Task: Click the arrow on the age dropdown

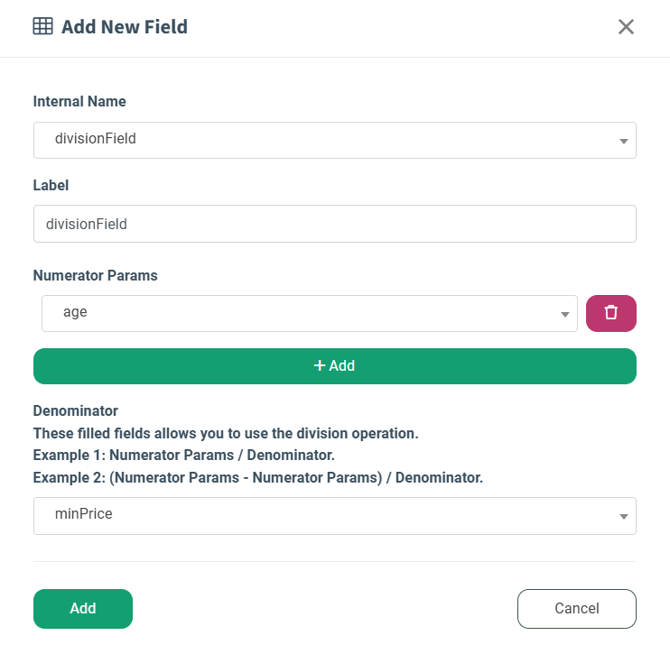Action: point(566,314)
